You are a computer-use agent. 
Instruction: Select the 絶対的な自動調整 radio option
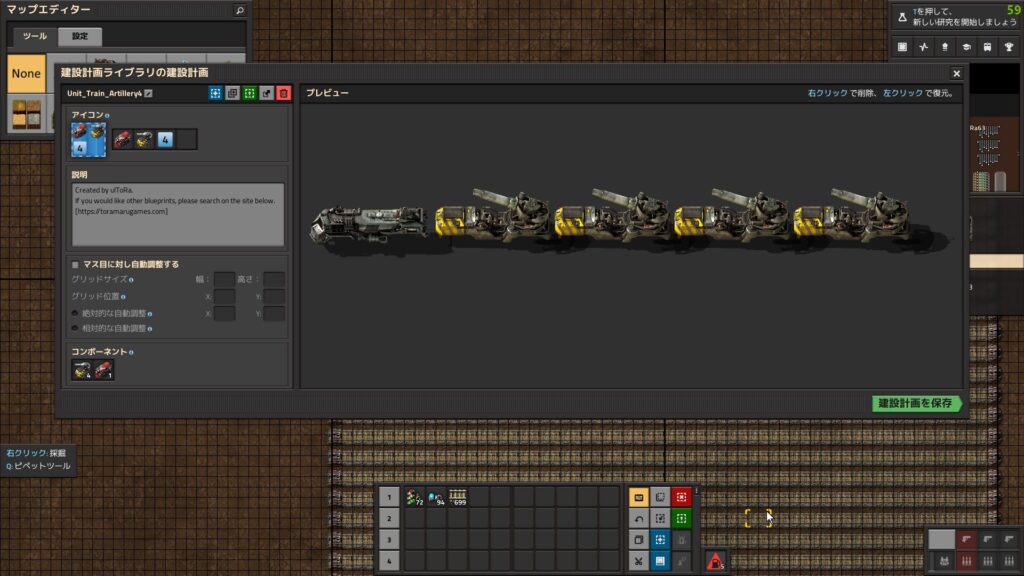75,313
